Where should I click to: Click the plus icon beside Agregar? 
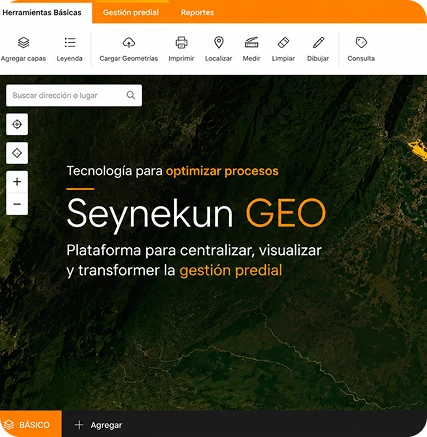click(x=79, y=425)
